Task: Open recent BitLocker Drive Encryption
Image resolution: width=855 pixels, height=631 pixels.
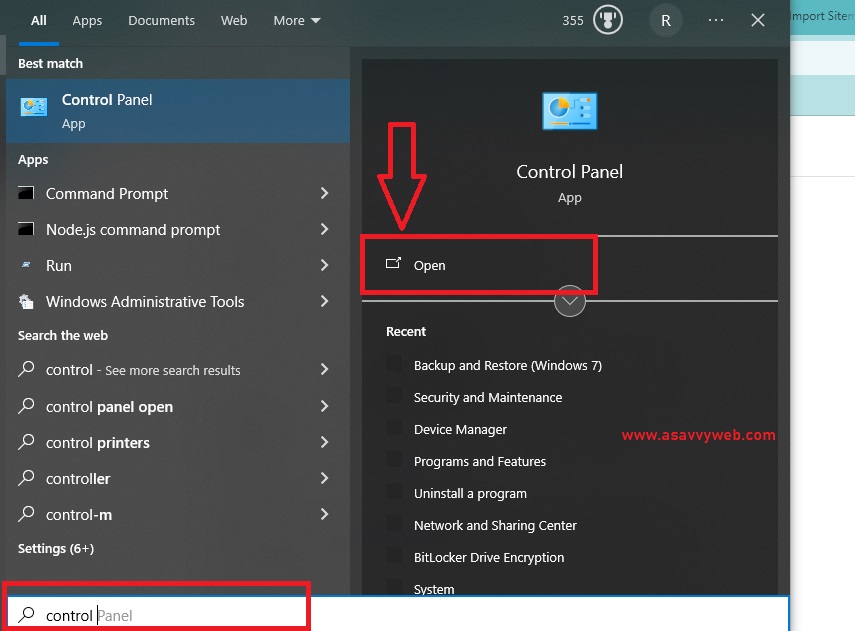Action: click(x=489, y=557)
